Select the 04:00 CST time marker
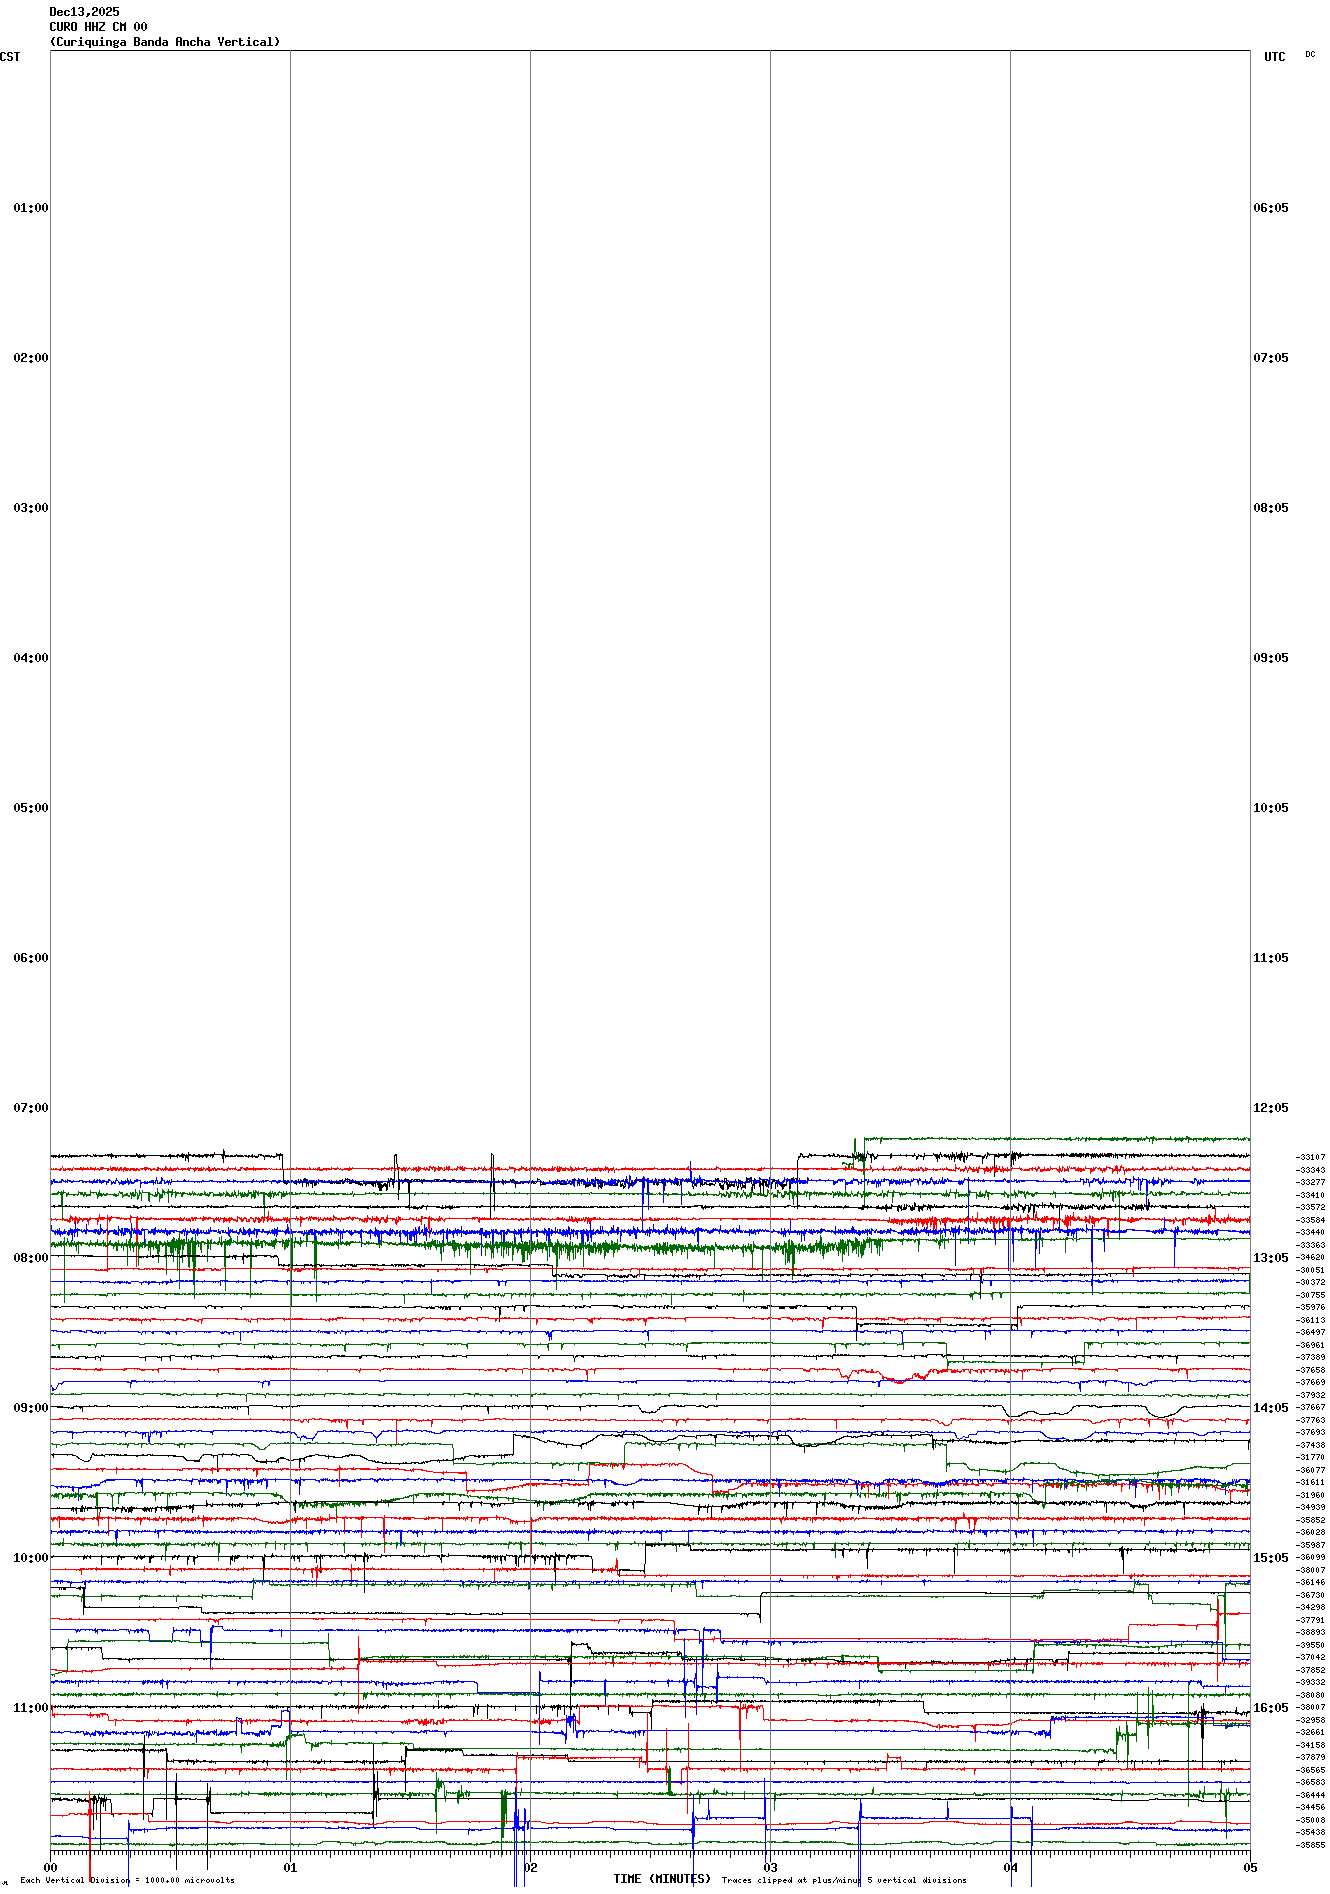 [x=30, y=658]
